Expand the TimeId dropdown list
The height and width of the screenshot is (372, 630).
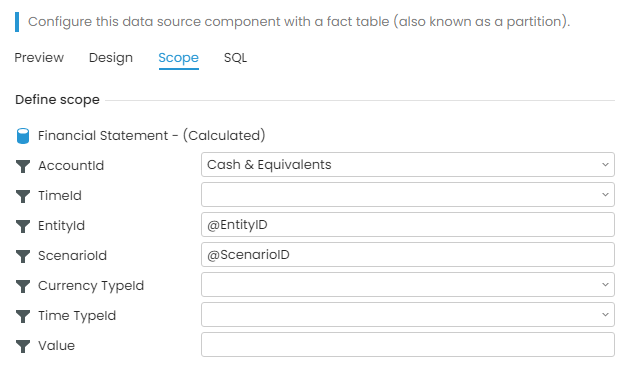click(407, 194)
